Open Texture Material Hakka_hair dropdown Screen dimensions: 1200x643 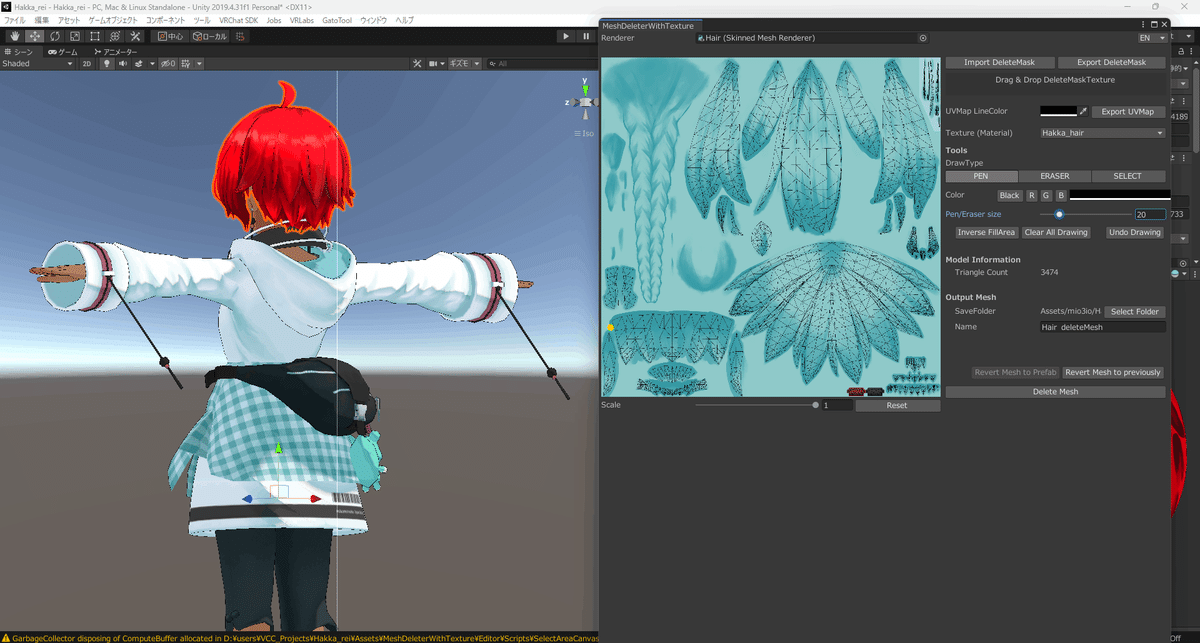tap(1102, 132)
